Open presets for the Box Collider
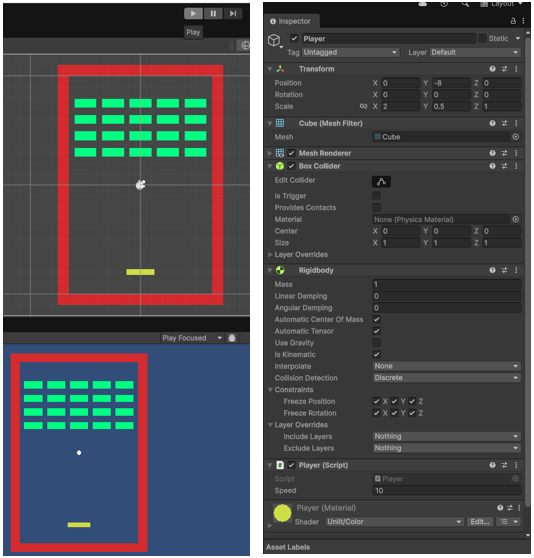Screen dimensions: 534x558 [x=504, y=166]
